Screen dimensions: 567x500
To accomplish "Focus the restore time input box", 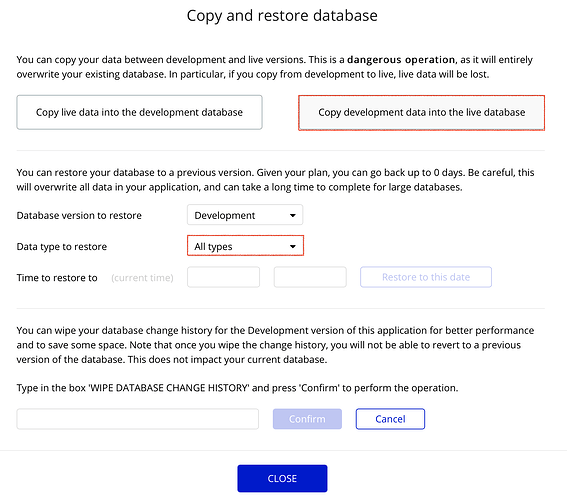I will [x=310, y=277].
